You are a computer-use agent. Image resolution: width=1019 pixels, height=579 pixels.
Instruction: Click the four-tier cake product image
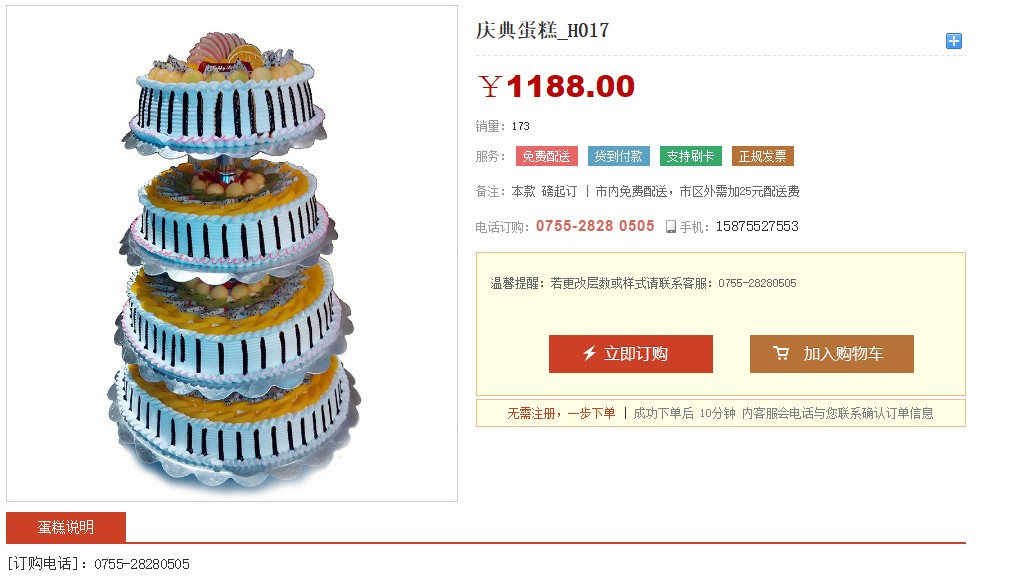tap(232, 253)
